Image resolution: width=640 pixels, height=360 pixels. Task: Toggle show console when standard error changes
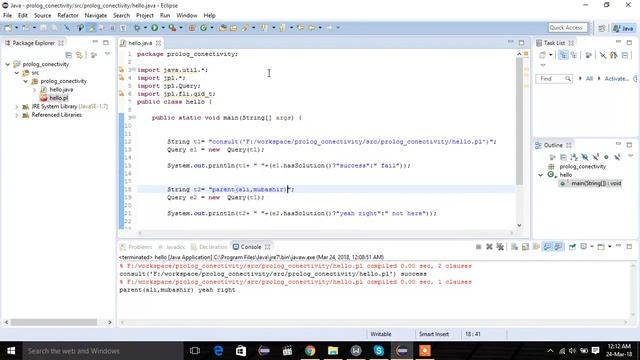click(x=558, y=247)
